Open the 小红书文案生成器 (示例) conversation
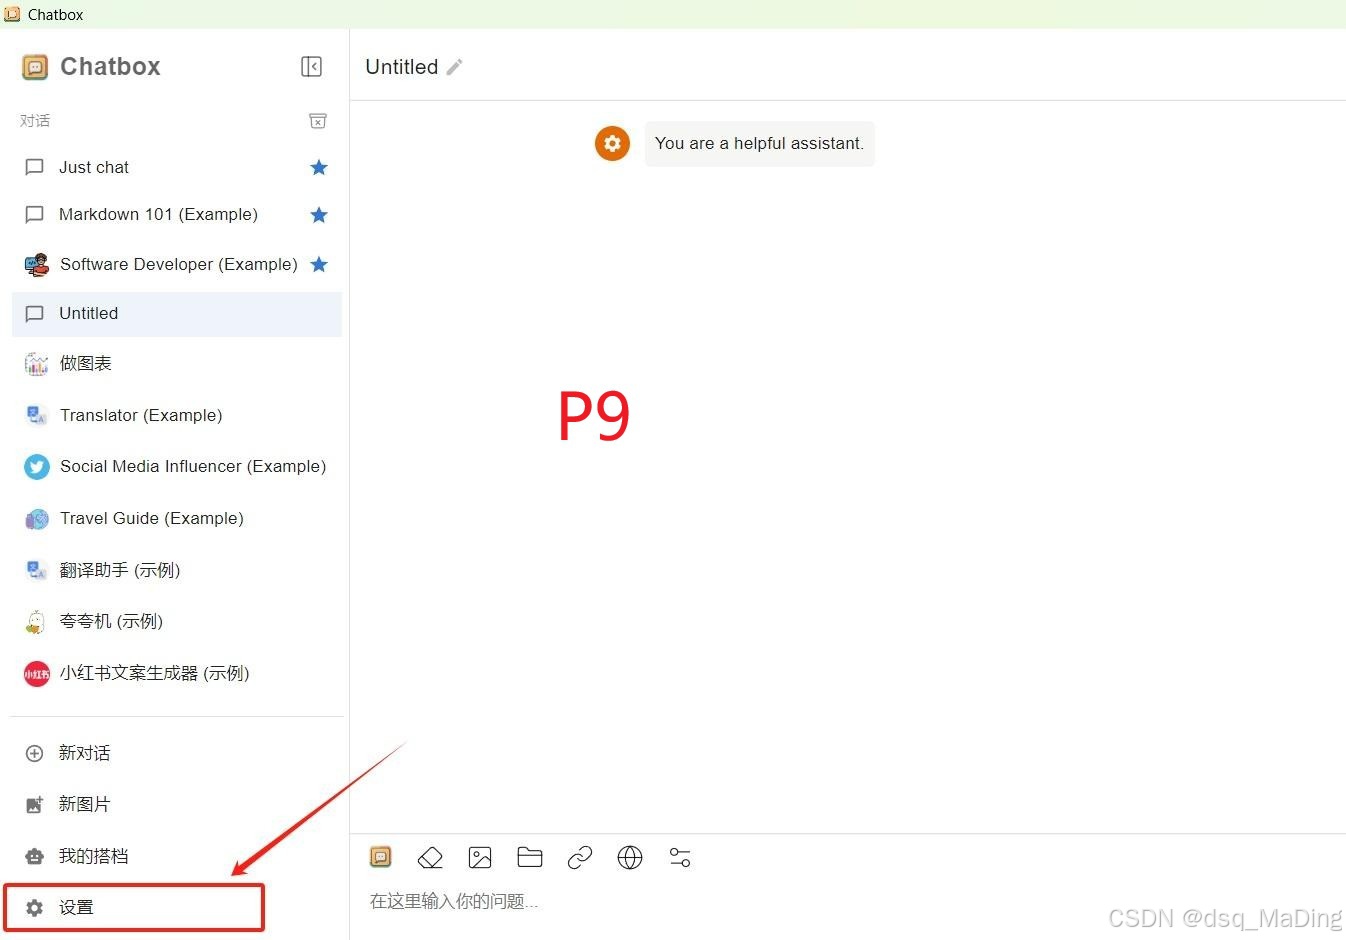The image size is (1346, 940). click(x=177, y=673)
